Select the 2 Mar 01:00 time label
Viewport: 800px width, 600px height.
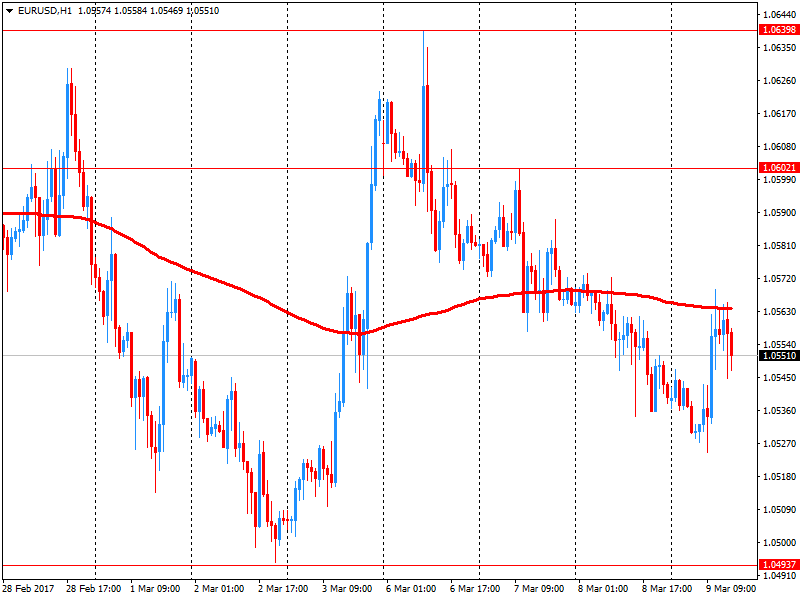pos(219,589)
